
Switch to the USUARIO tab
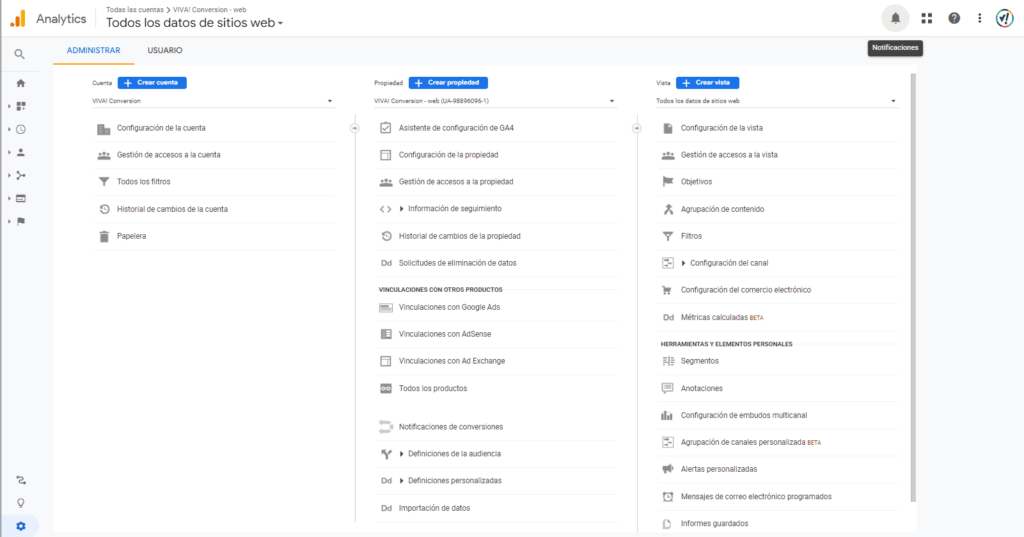coord(165,50)
